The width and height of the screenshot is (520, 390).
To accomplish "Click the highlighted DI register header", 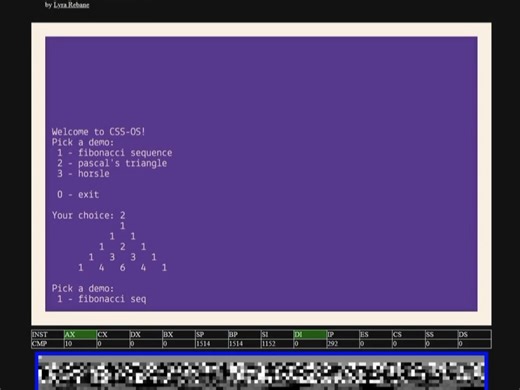I will pyautogui.click(x=310, y=334).
